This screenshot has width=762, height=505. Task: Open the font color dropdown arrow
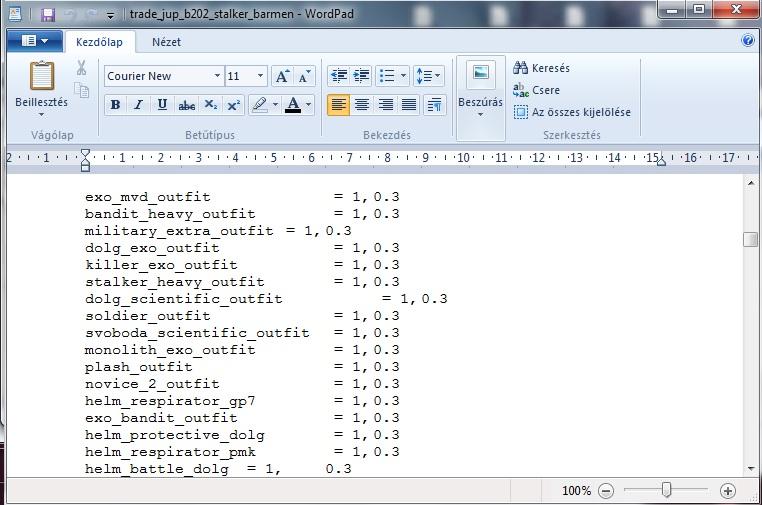308,104
